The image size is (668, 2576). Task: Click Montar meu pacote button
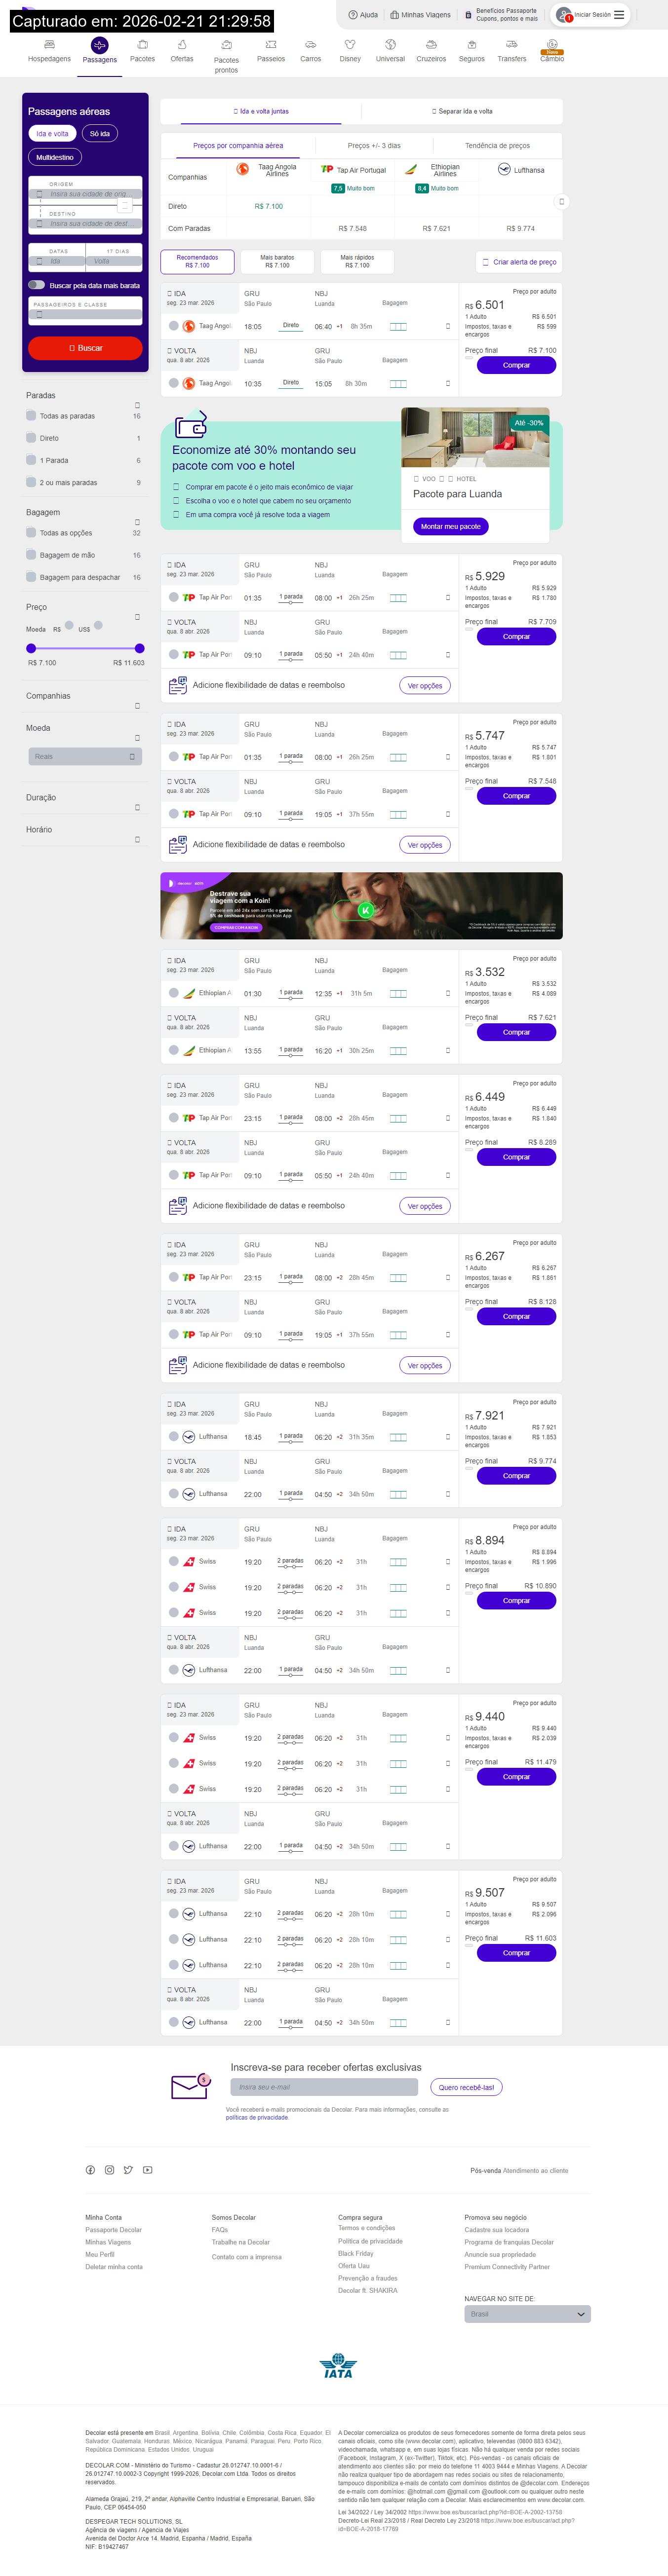[450, 526]
